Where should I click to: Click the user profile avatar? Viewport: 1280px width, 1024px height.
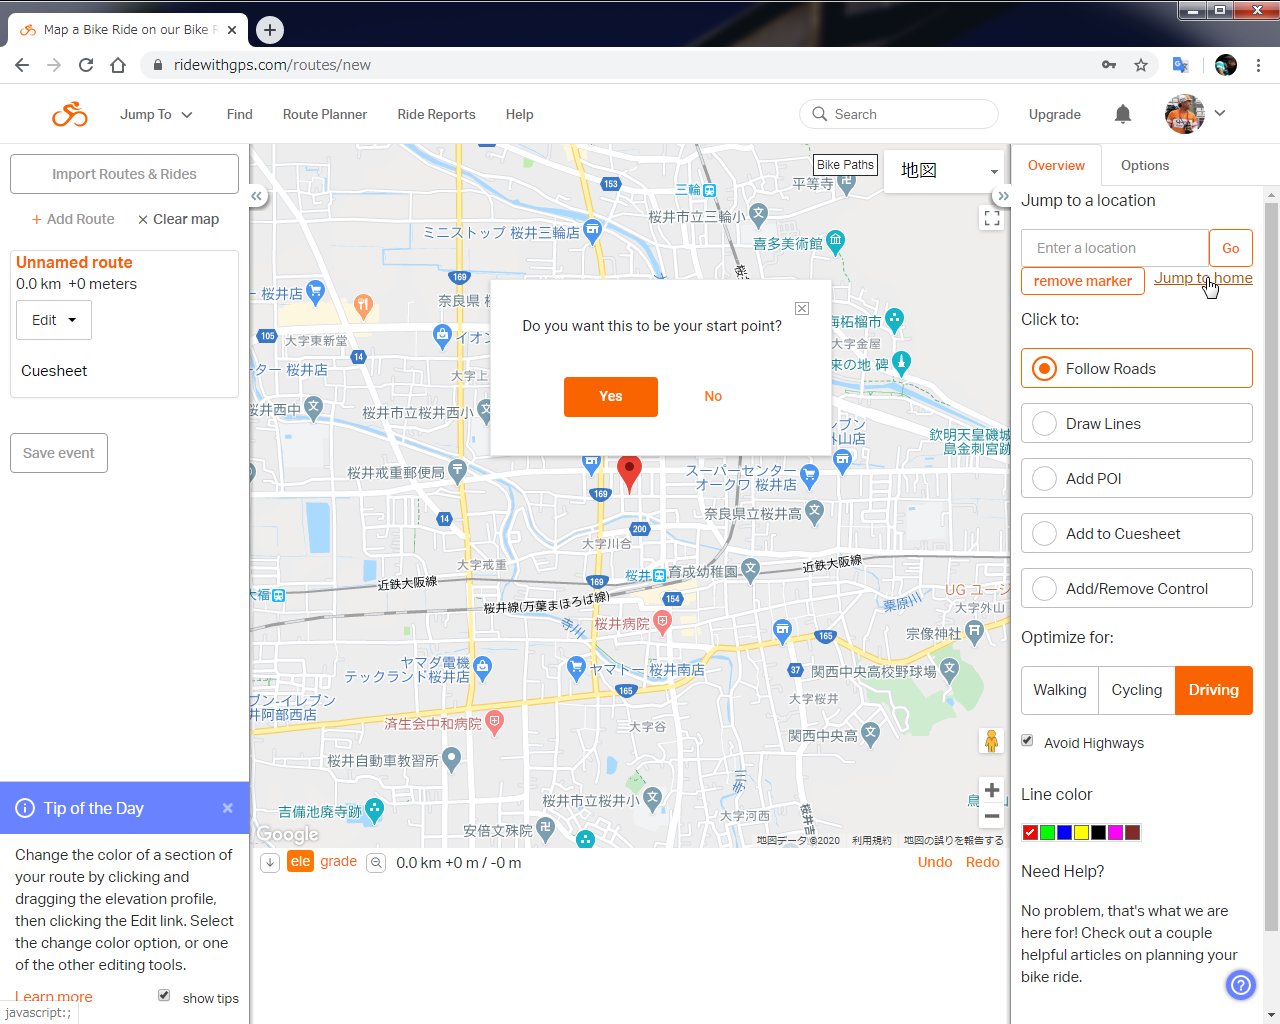click(x=1185, y=114)
